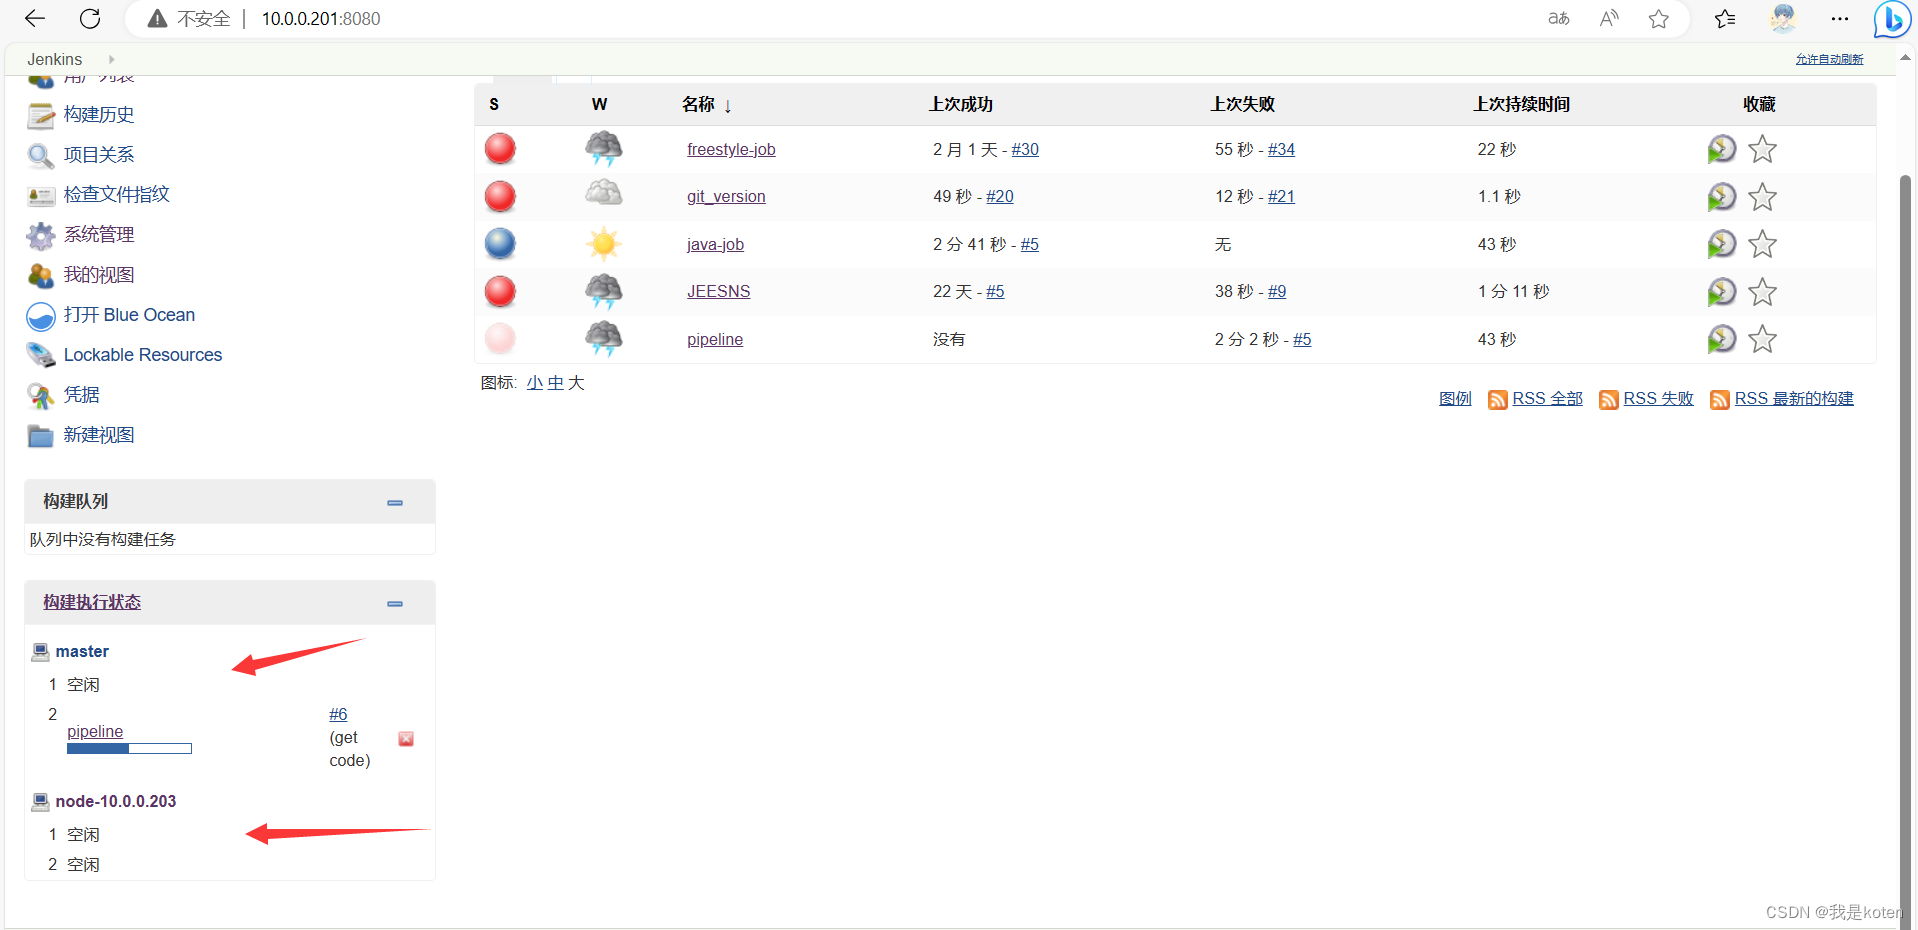Toggle favorite star for git_version
This screenshot has width=1918, height=930.
1762,196
